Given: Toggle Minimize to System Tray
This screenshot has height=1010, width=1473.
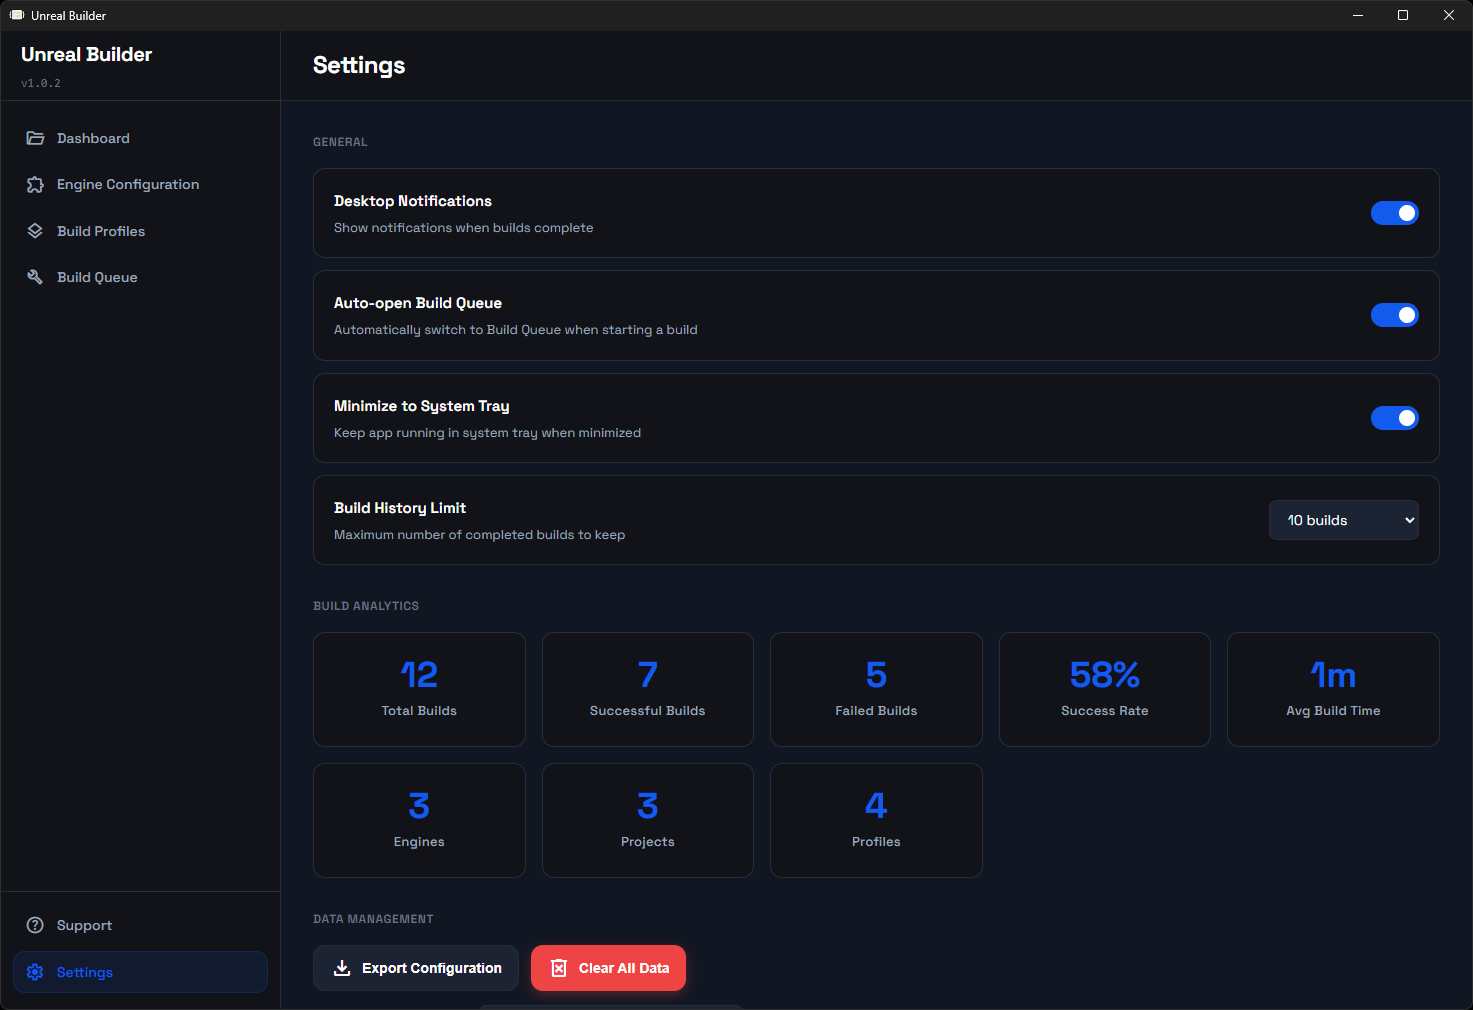Looking at the screenshot, I should click(x=1395, y=418).
